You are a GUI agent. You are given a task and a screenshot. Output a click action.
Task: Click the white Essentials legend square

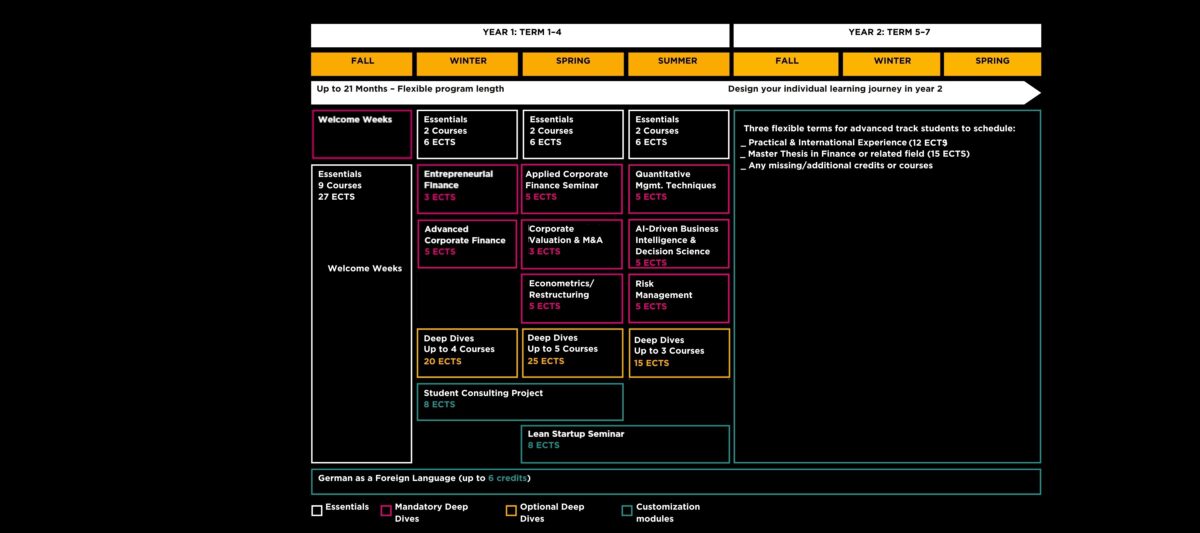point(317,510)
